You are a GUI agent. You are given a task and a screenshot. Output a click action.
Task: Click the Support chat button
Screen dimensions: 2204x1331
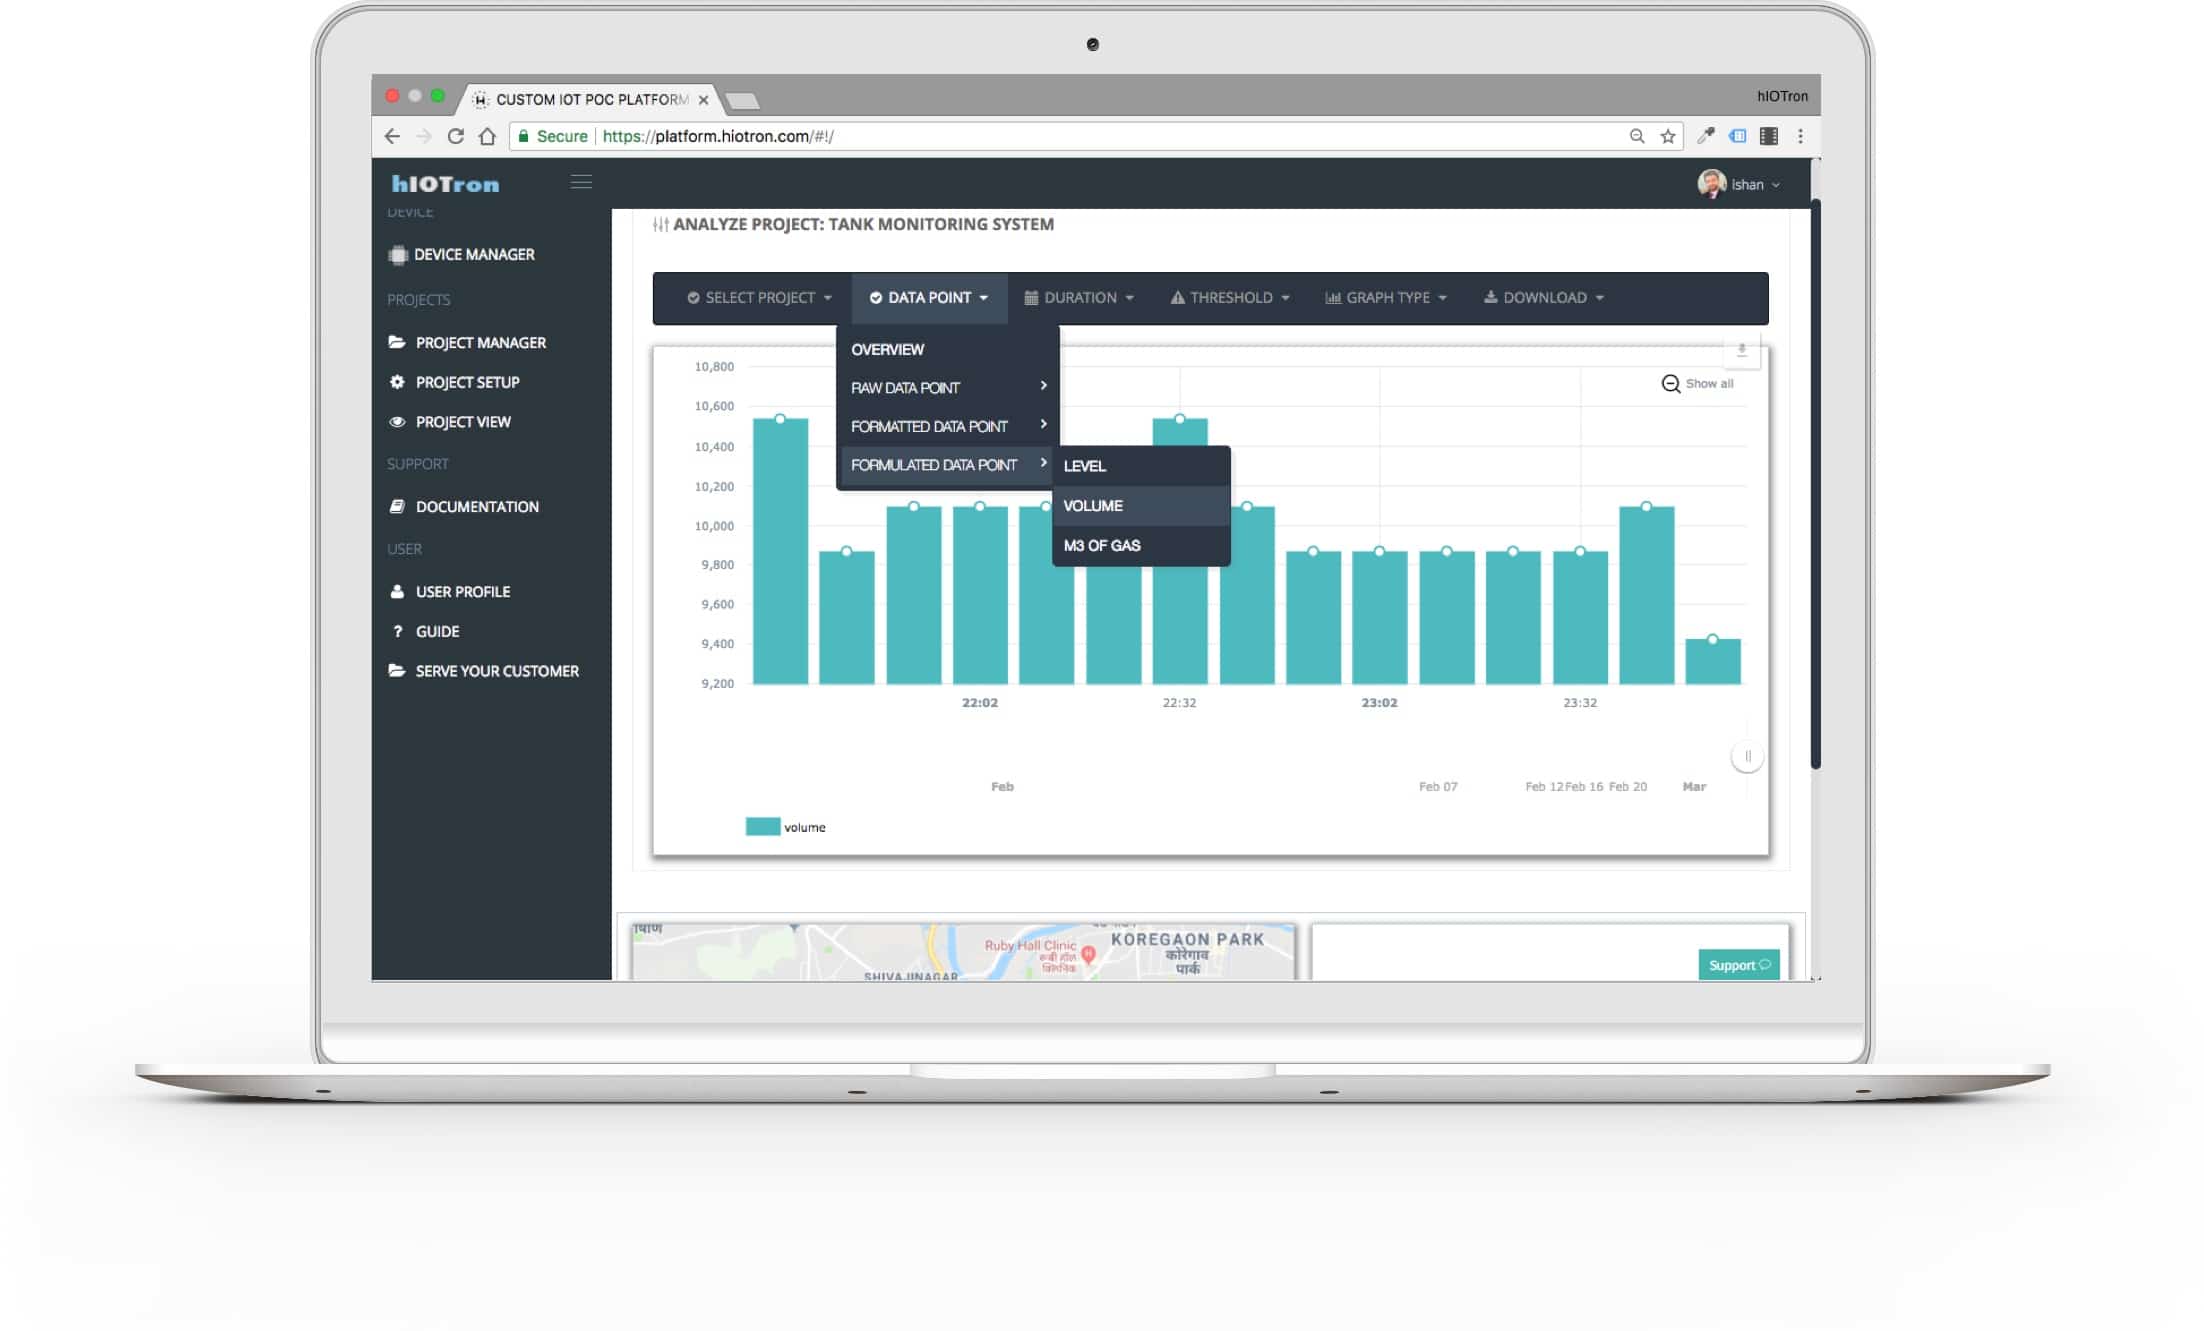tap(1738, 964)
